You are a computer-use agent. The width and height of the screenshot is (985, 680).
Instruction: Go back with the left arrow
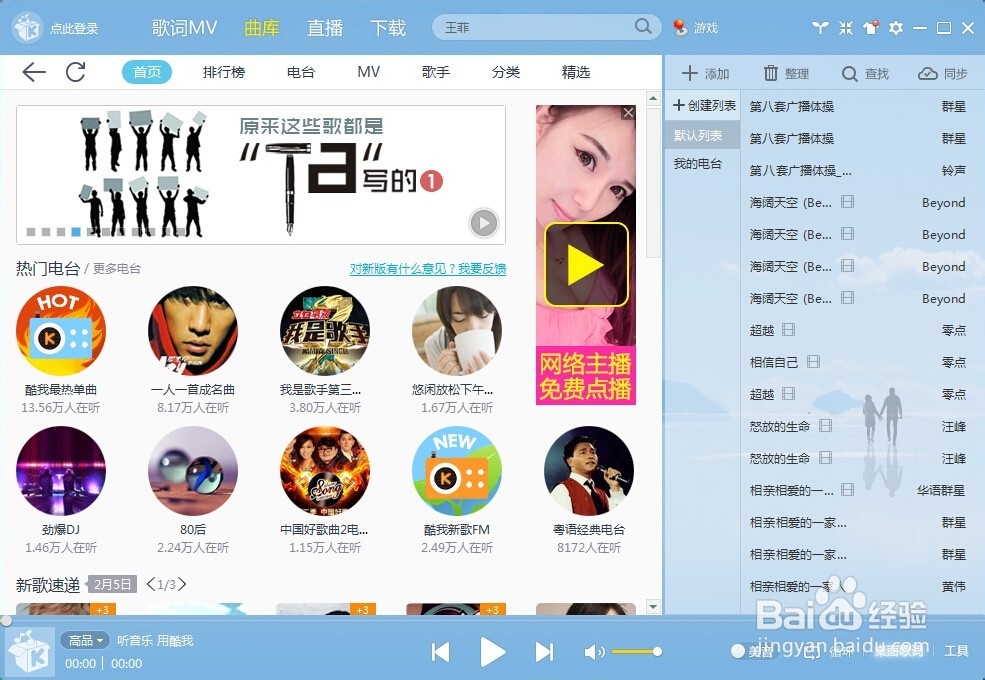(x=34, y=72)
